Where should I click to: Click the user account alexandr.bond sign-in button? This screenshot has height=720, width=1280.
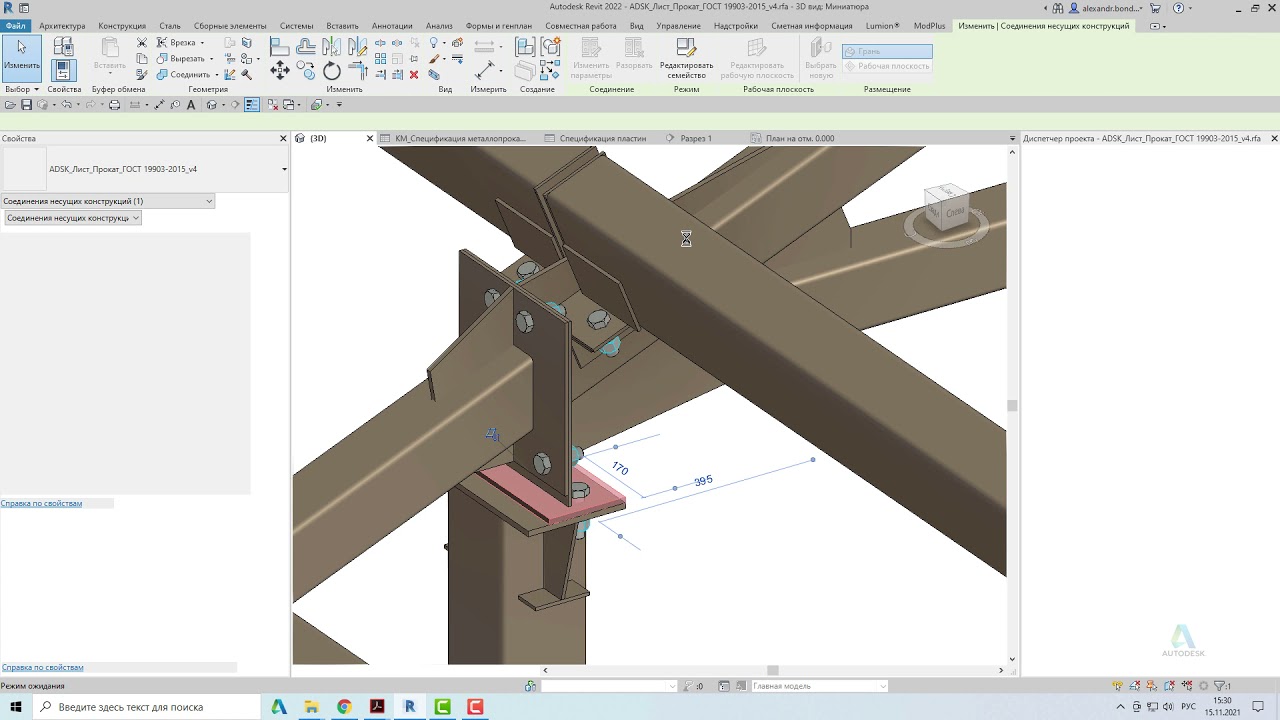pos(1107,8)
